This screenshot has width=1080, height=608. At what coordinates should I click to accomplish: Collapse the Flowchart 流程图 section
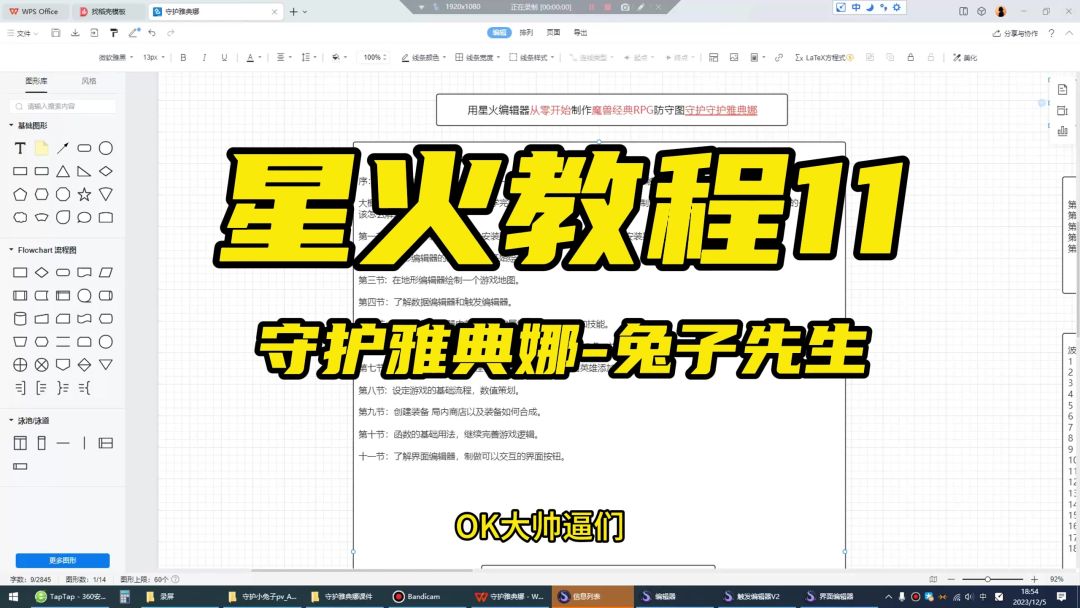point(11,250)
